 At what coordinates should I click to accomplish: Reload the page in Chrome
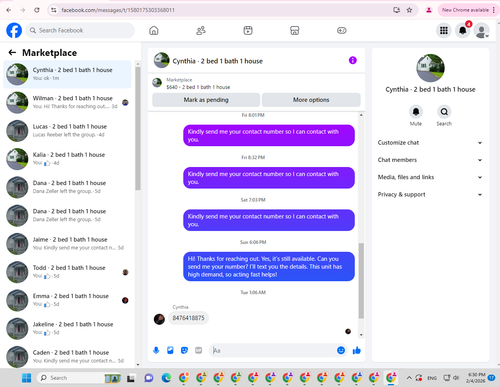click(37, 10)
